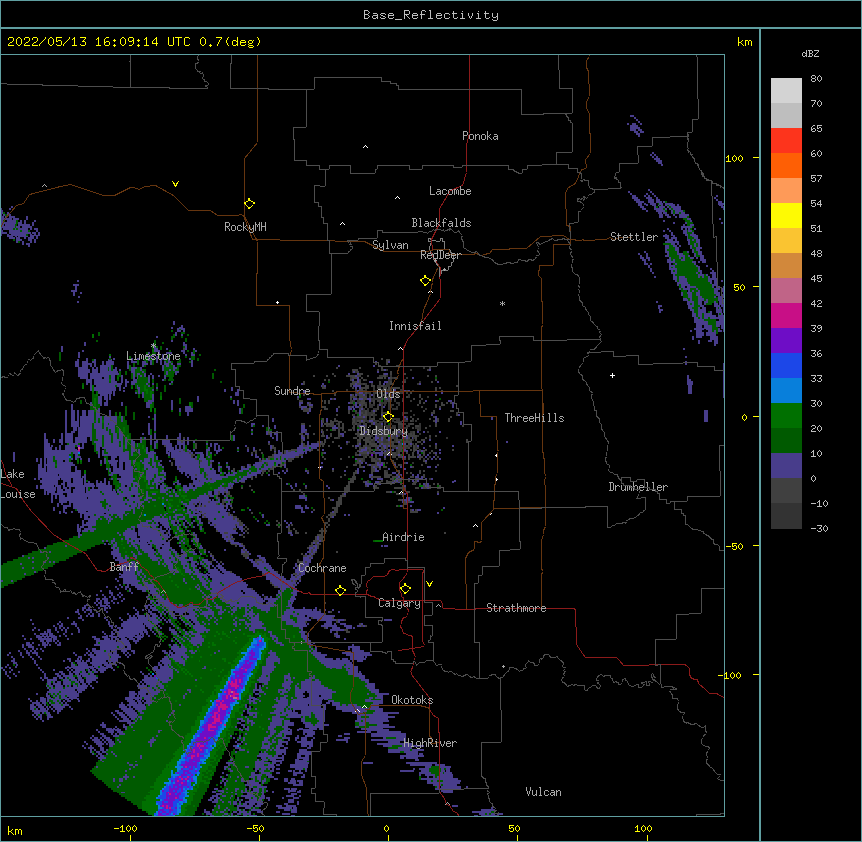Click the Banff town label
This screenshot has height=842, width=862.
click(124, 567)
